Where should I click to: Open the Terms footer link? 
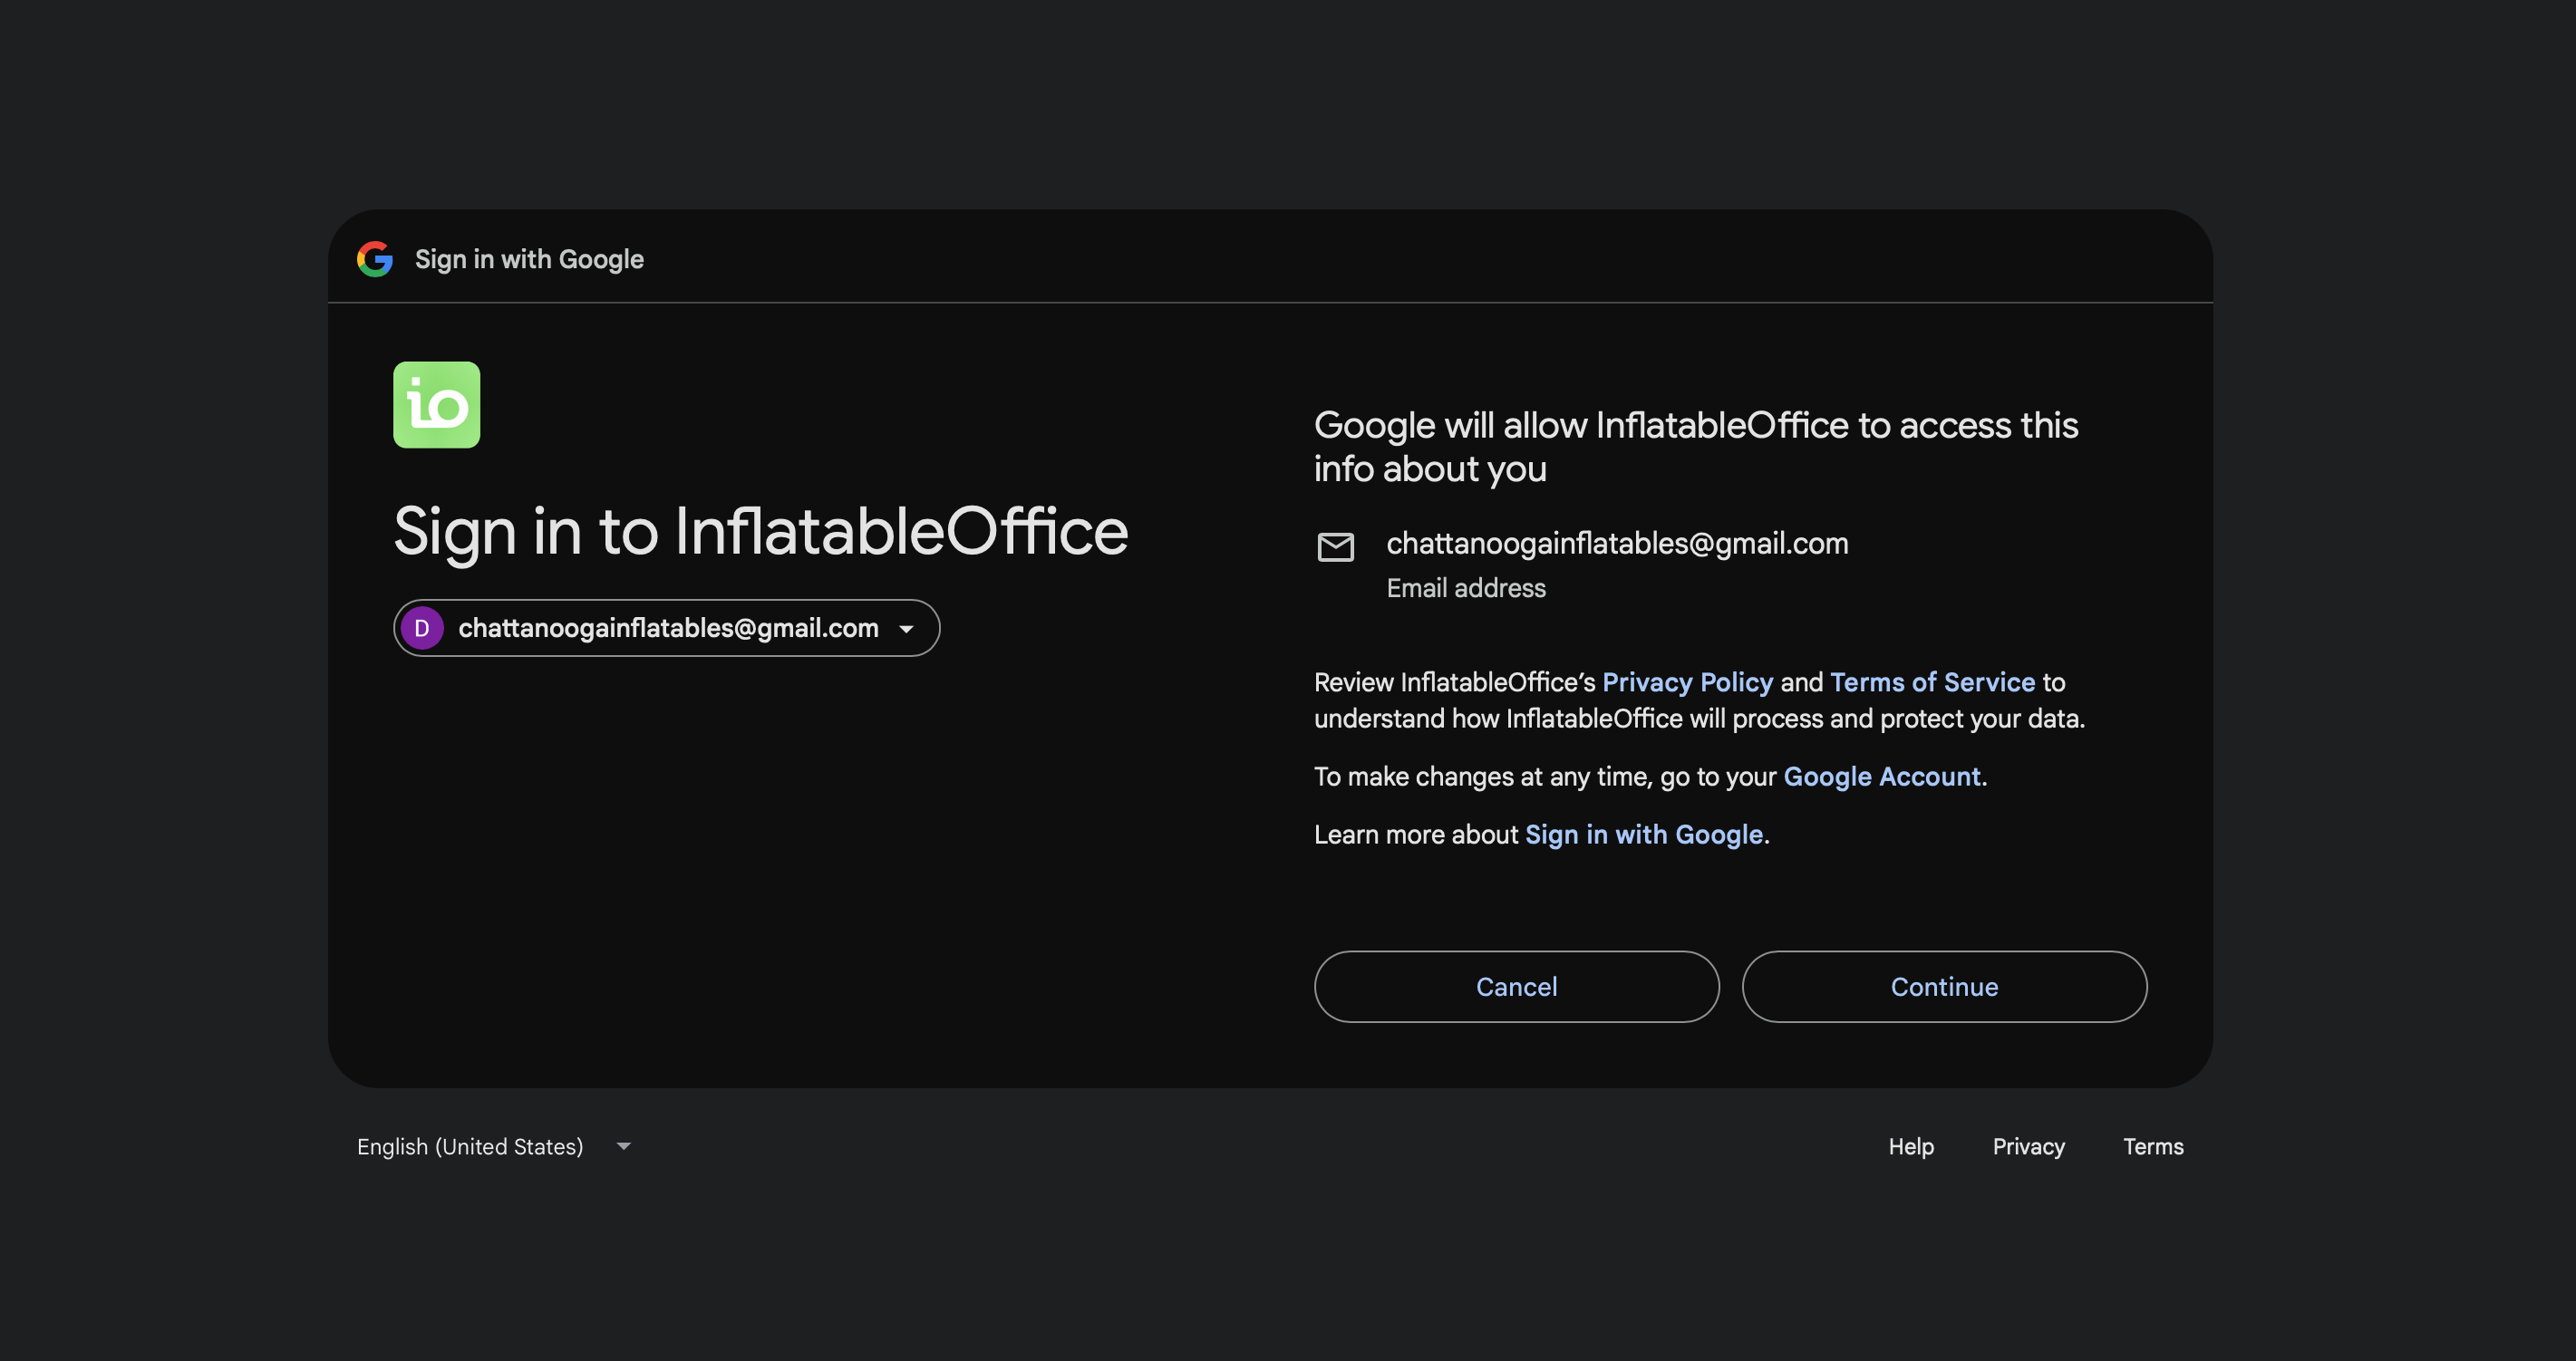click(x=2153, y=1147)
